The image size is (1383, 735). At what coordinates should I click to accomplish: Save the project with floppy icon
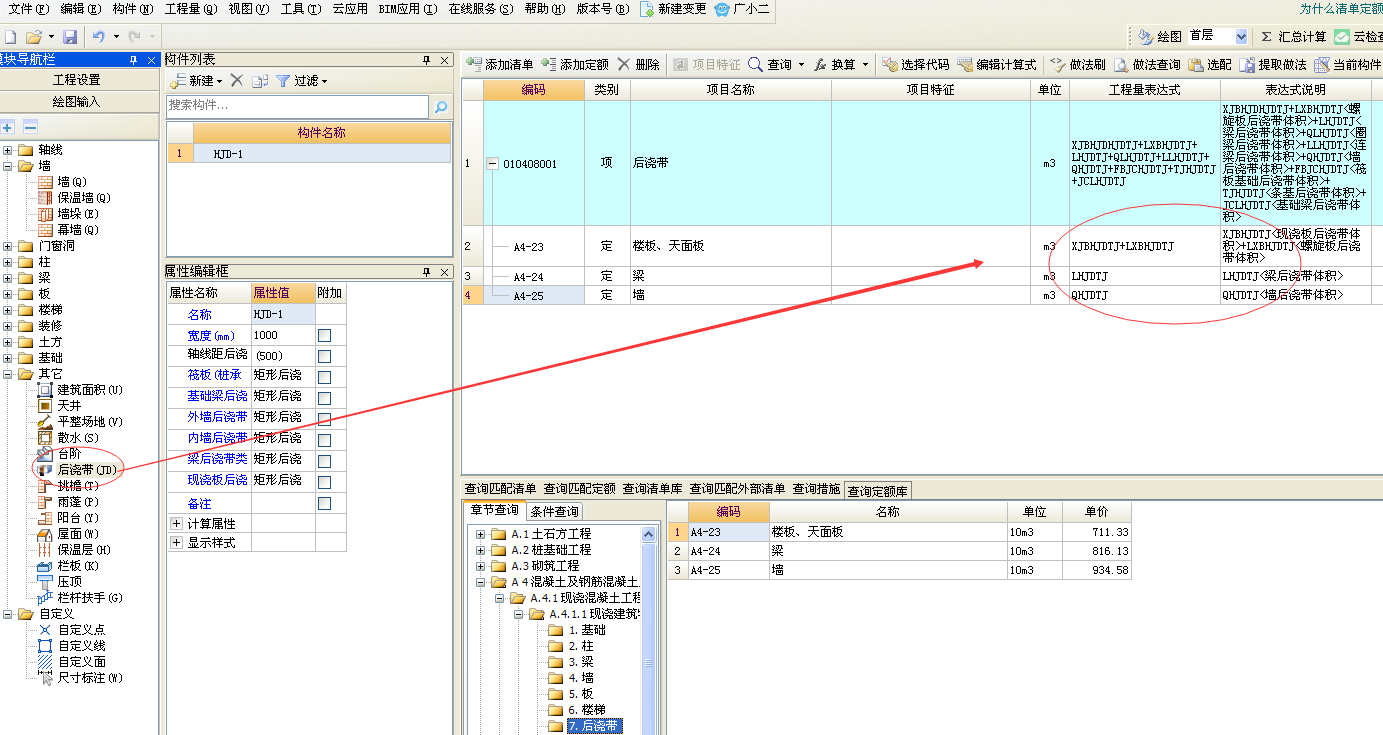(70, 37)
